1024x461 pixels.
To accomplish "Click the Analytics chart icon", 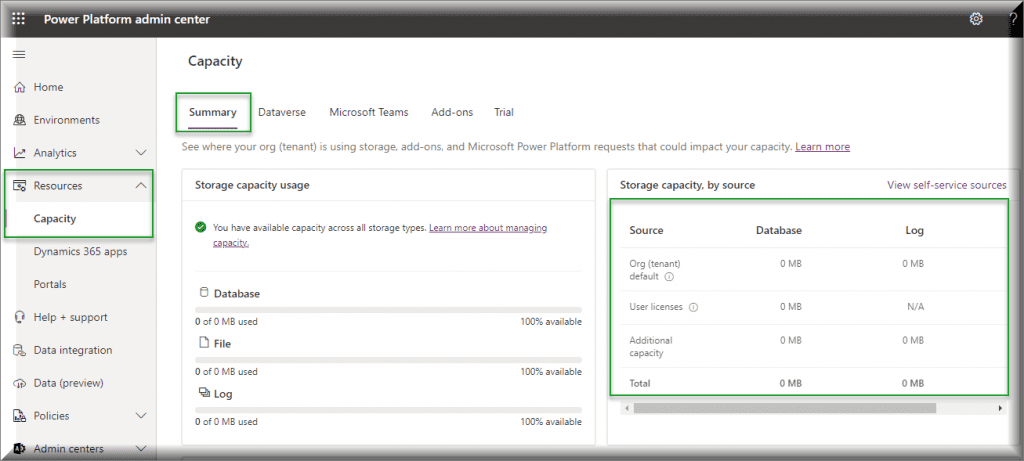I will (x=20, y=153).
